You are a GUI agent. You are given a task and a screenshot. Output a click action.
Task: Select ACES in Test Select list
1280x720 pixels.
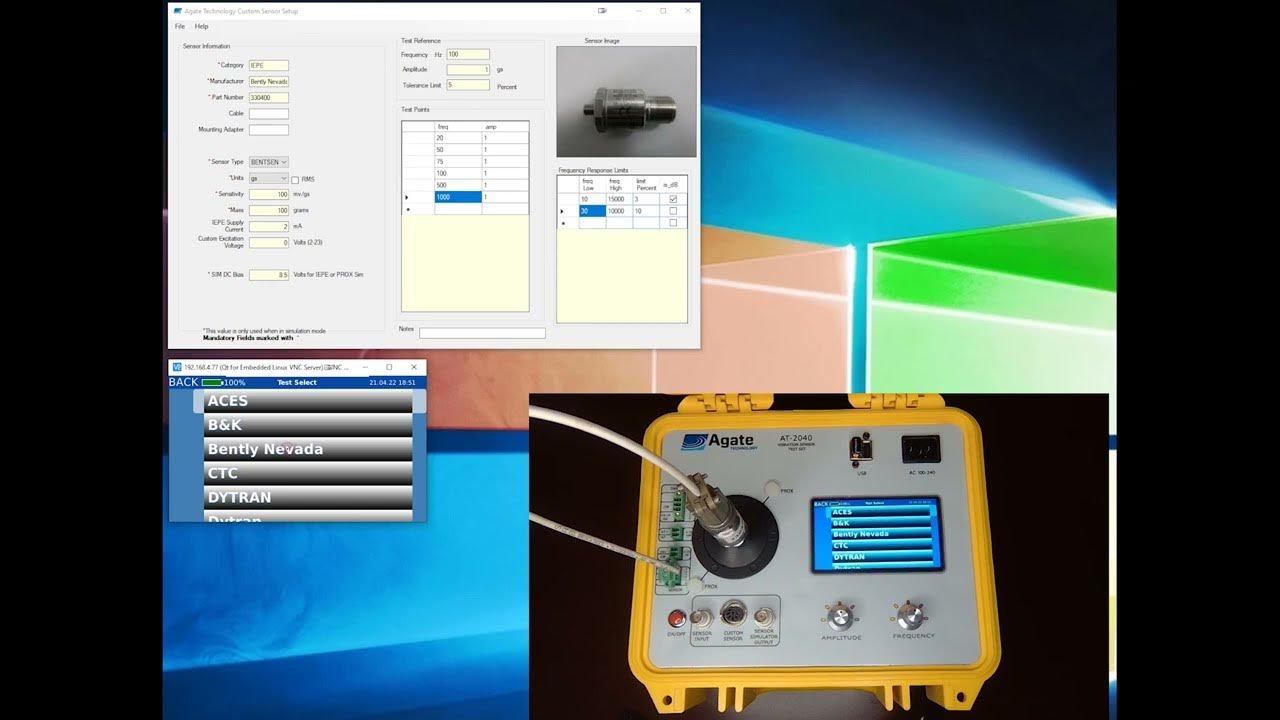tap(308, 401)
